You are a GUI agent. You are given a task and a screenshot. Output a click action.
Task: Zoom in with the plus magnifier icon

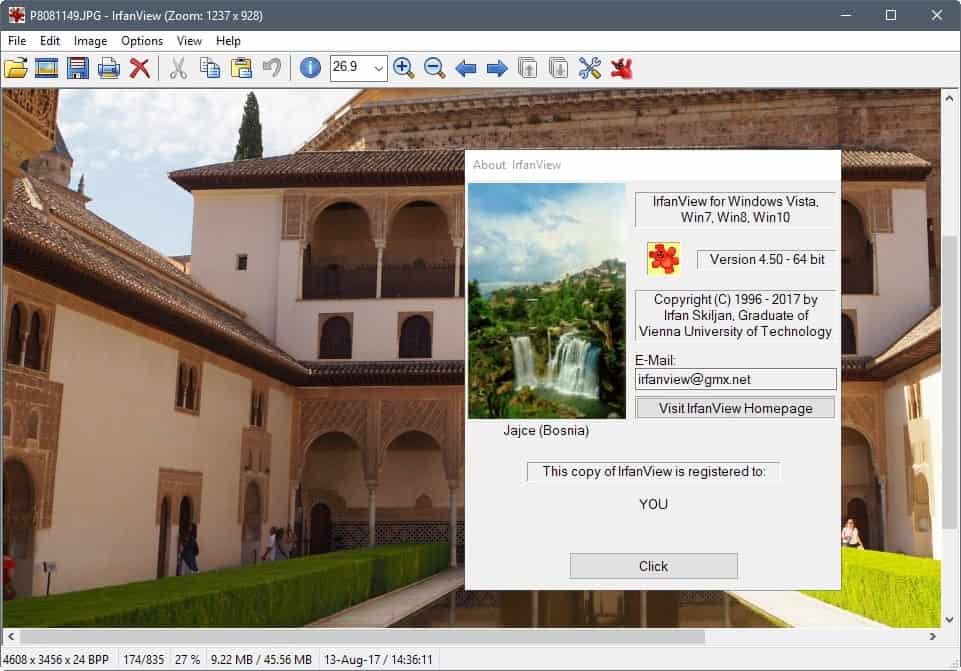(x=403, y=68)
